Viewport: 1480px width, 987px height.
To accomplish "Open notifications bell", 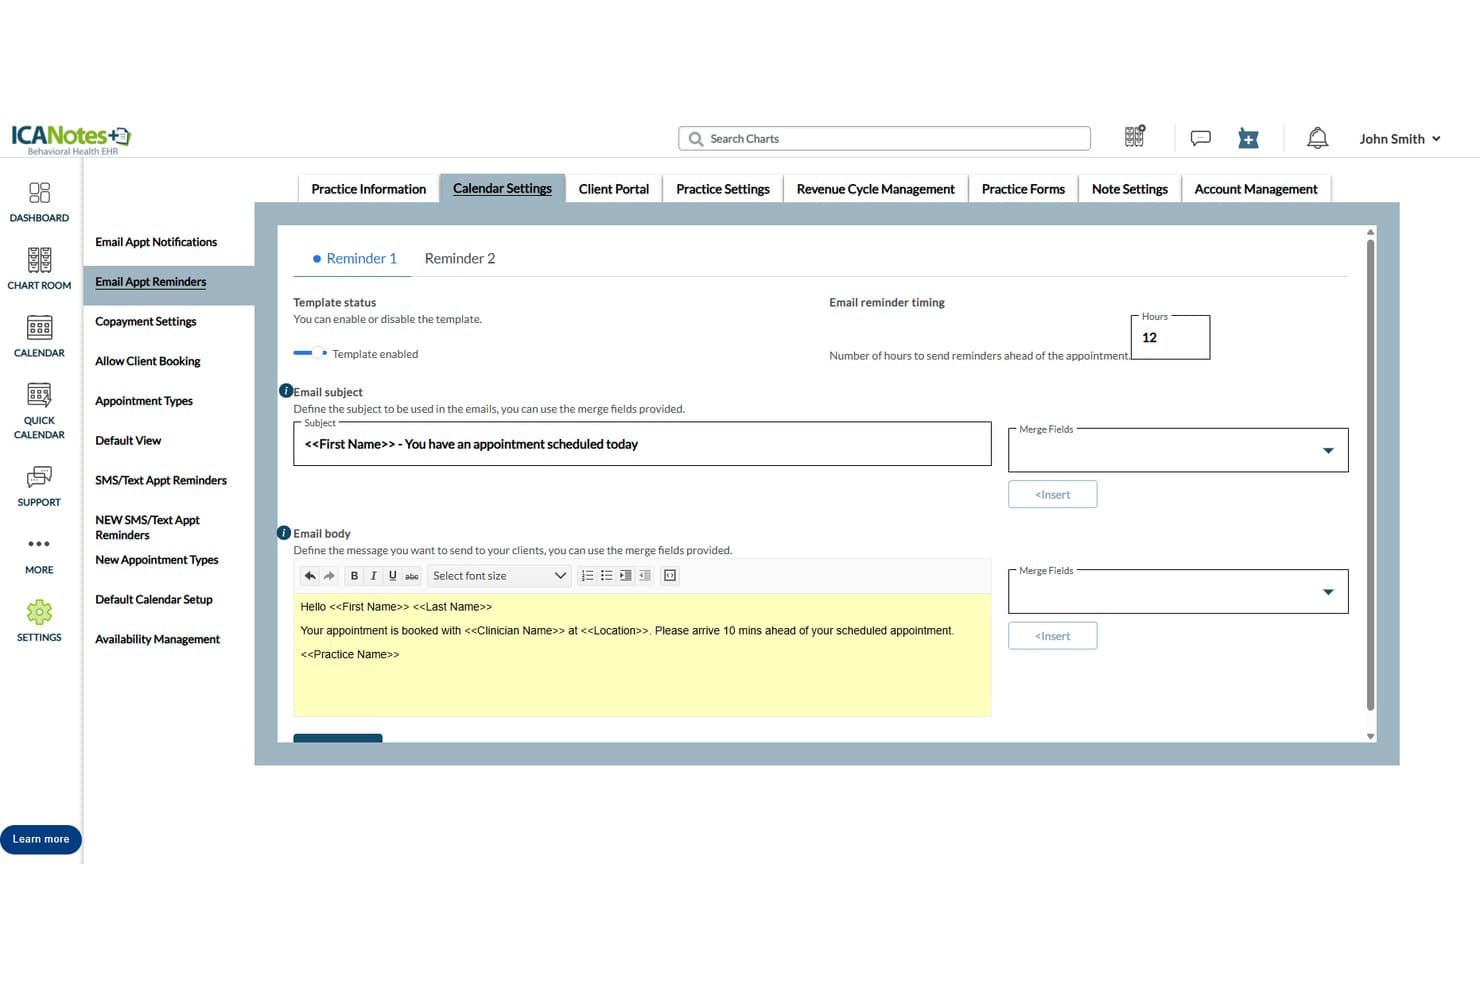I will [1318, 138].
